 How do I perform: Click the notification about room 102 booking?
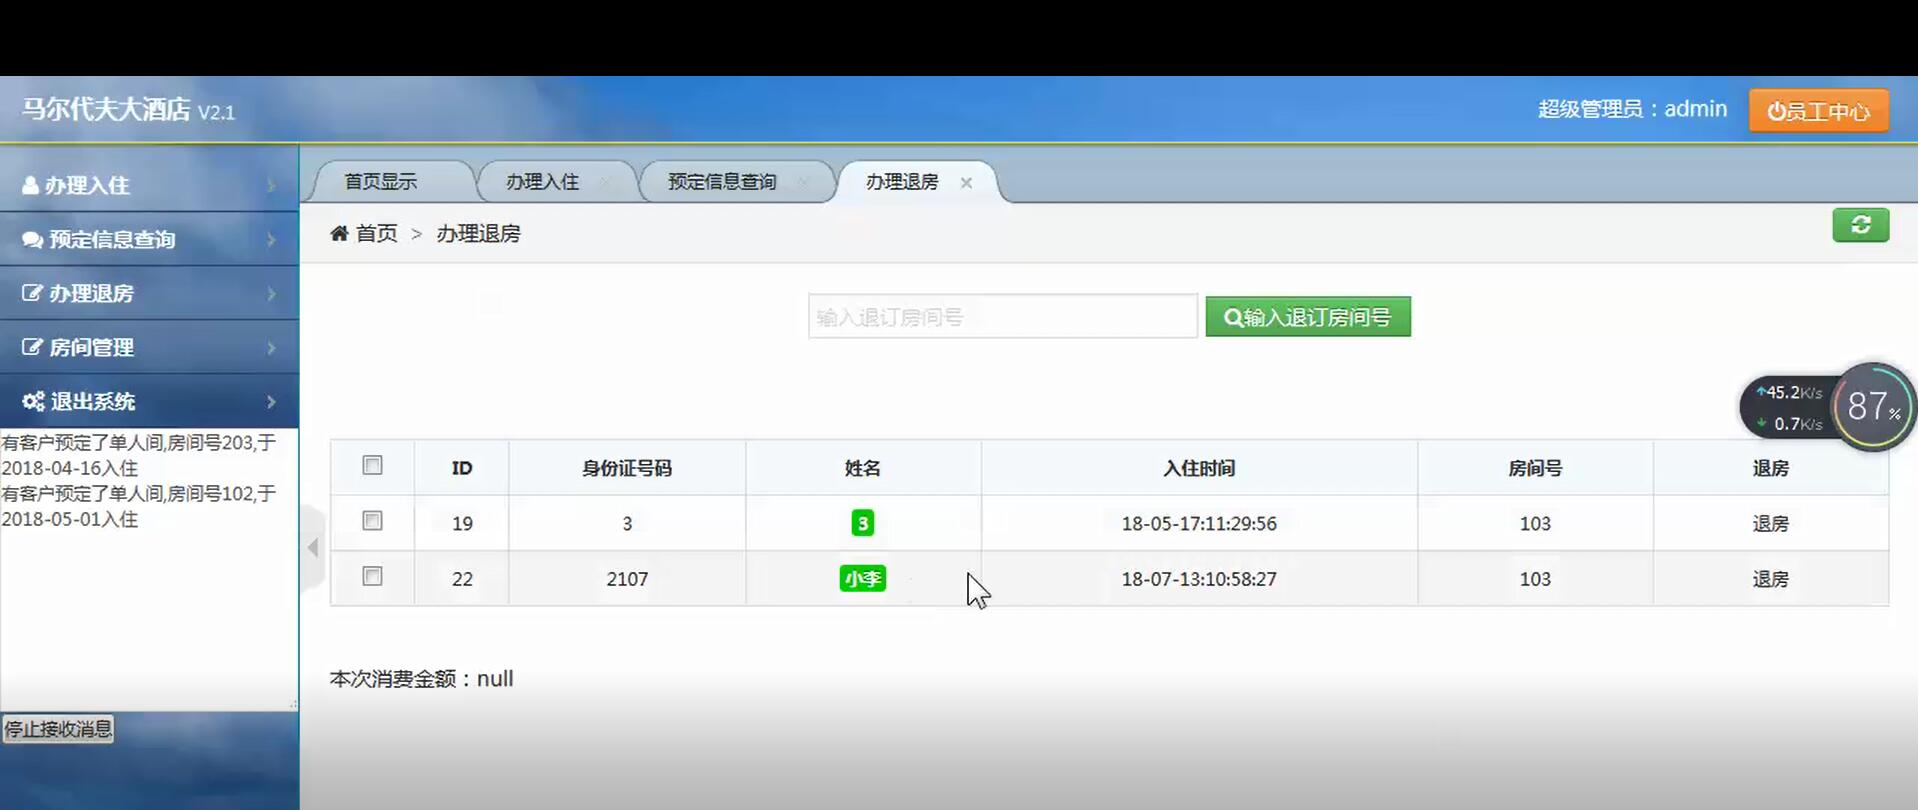click(138, 506)
